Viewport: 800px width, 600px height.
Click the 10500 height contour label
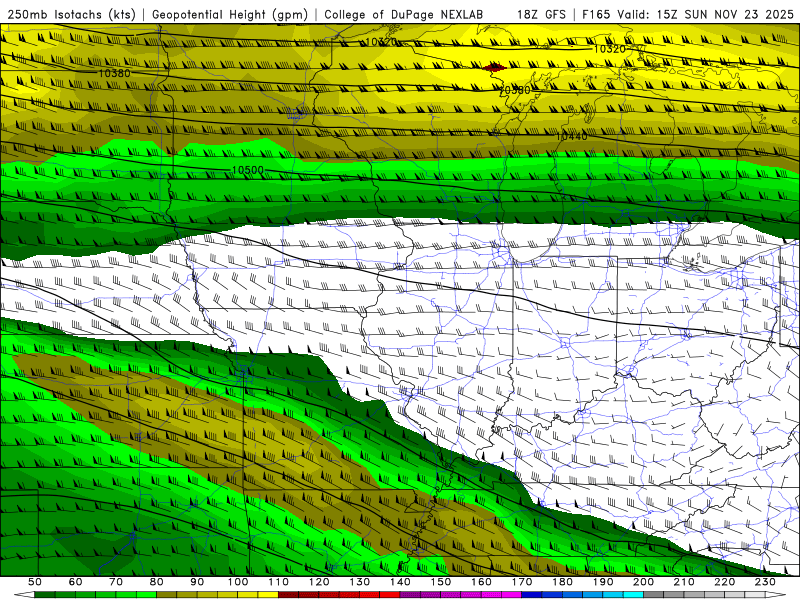[x=247, y=170]
